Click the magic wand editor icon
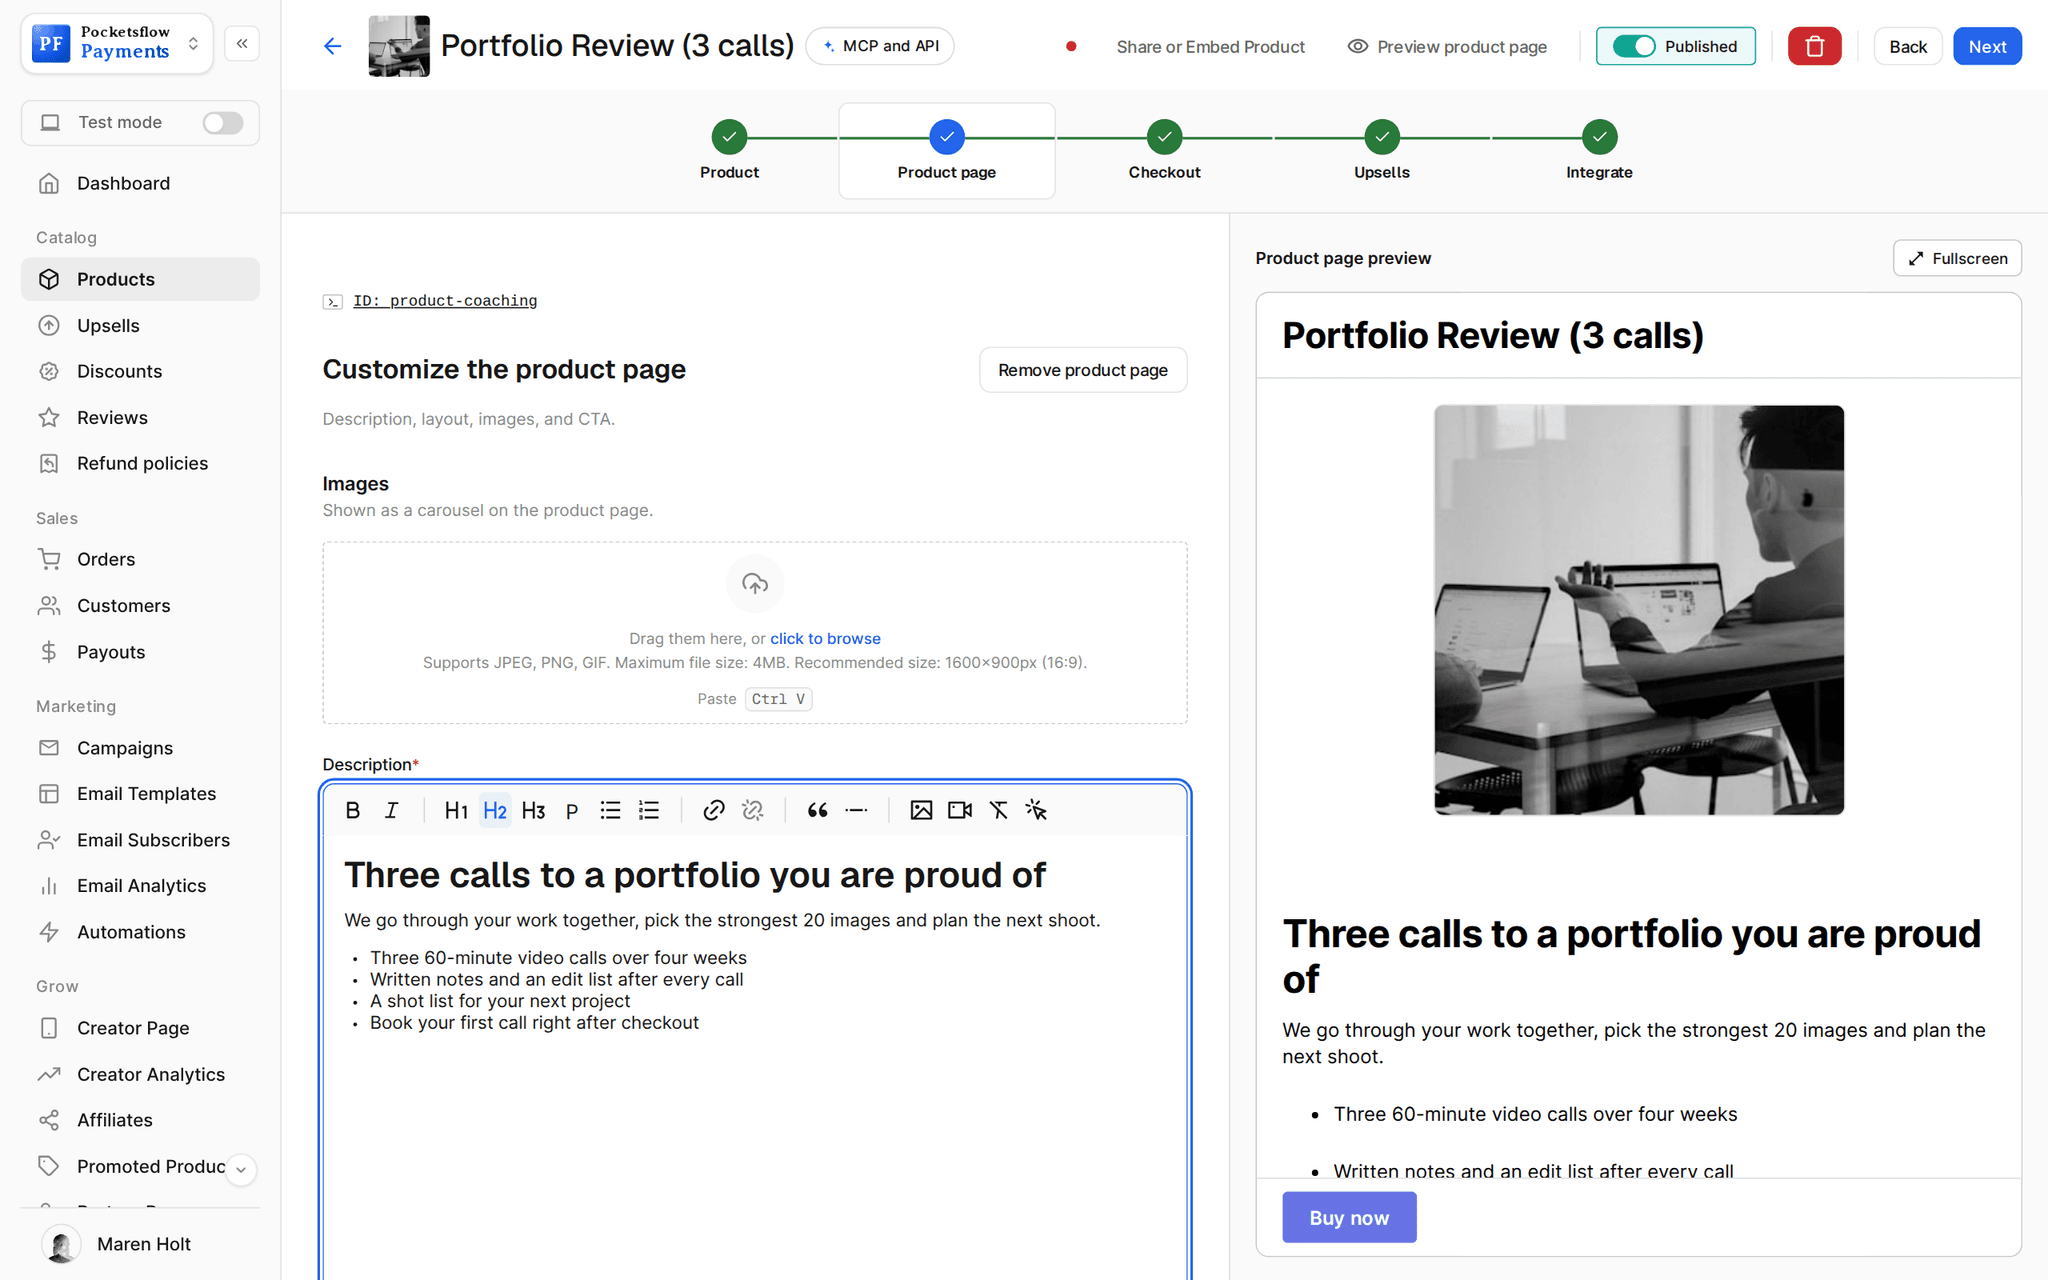 point(1036,810)
